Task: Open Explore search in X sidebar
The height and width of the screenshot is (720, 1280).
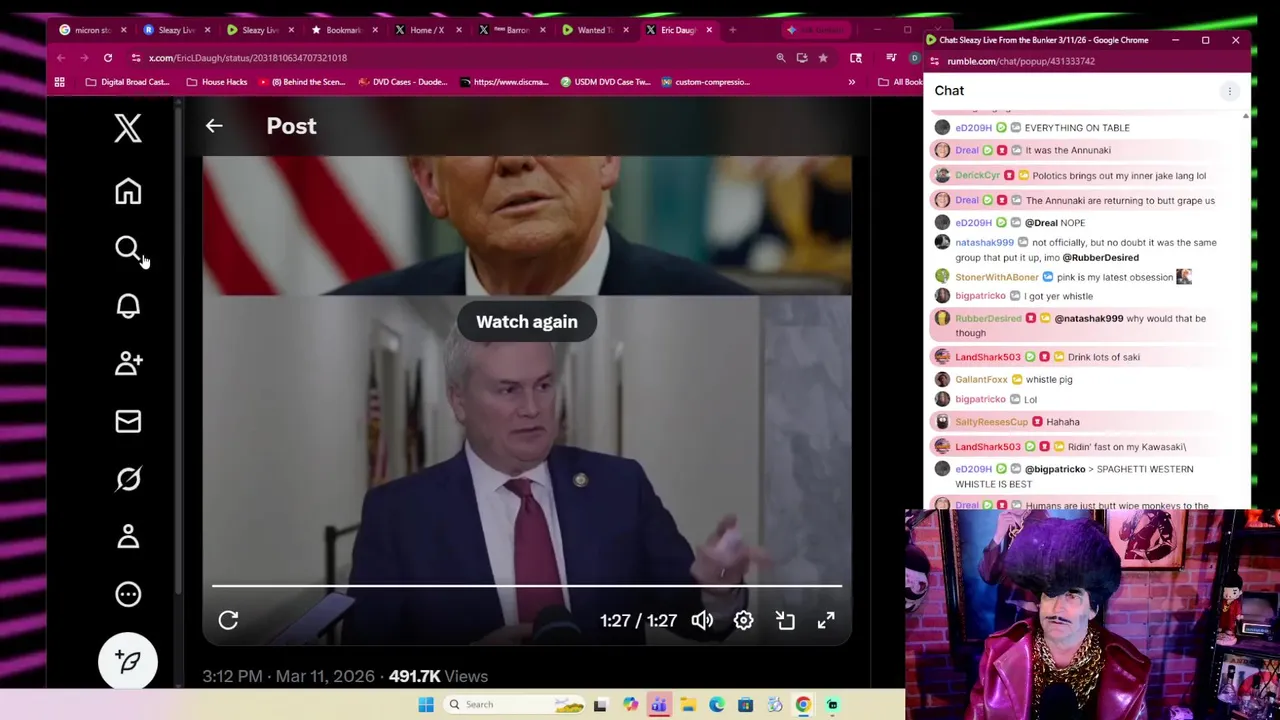Action: [128, 249]
